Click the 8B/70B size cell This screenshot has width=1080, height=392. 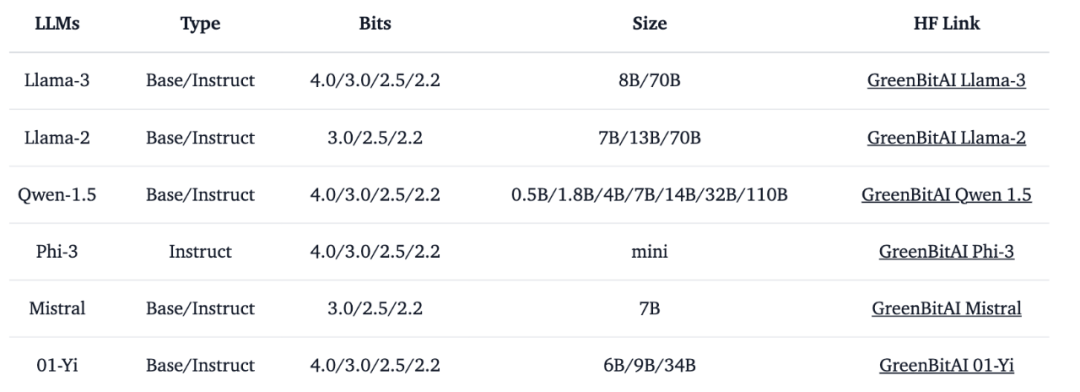650,81
